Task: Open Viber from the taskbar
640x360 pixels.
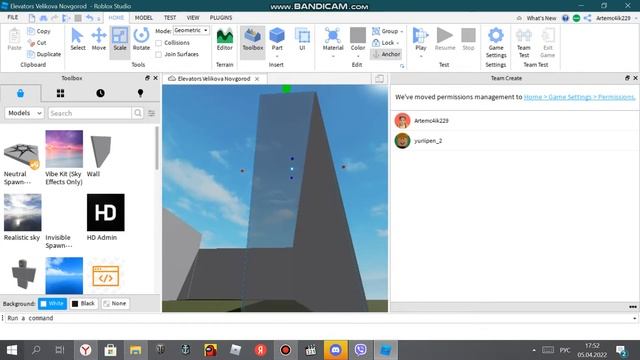Action: click(360, 350)
